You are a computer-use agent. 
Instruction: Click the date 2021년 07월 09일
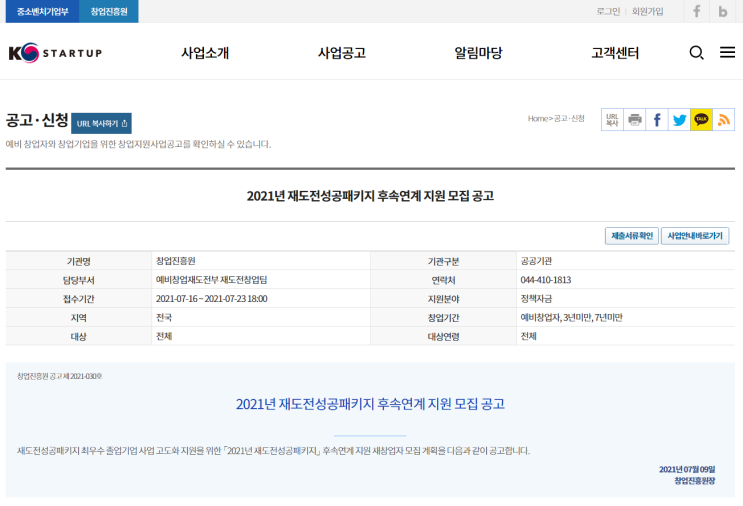coord(687,469)
